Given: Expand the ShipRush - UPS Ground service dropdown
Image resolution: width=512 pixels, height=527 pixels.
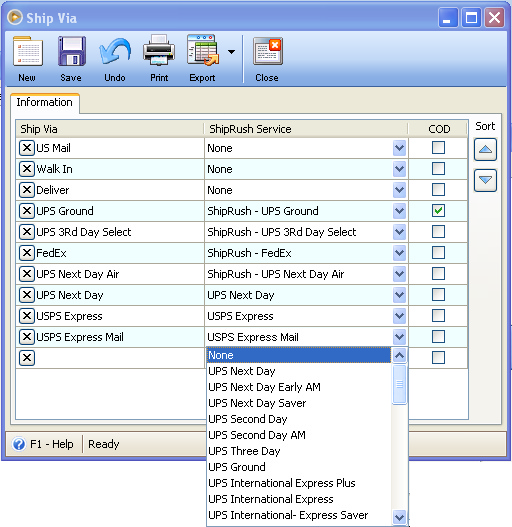Looking at the screenshot, I should 399,211.
